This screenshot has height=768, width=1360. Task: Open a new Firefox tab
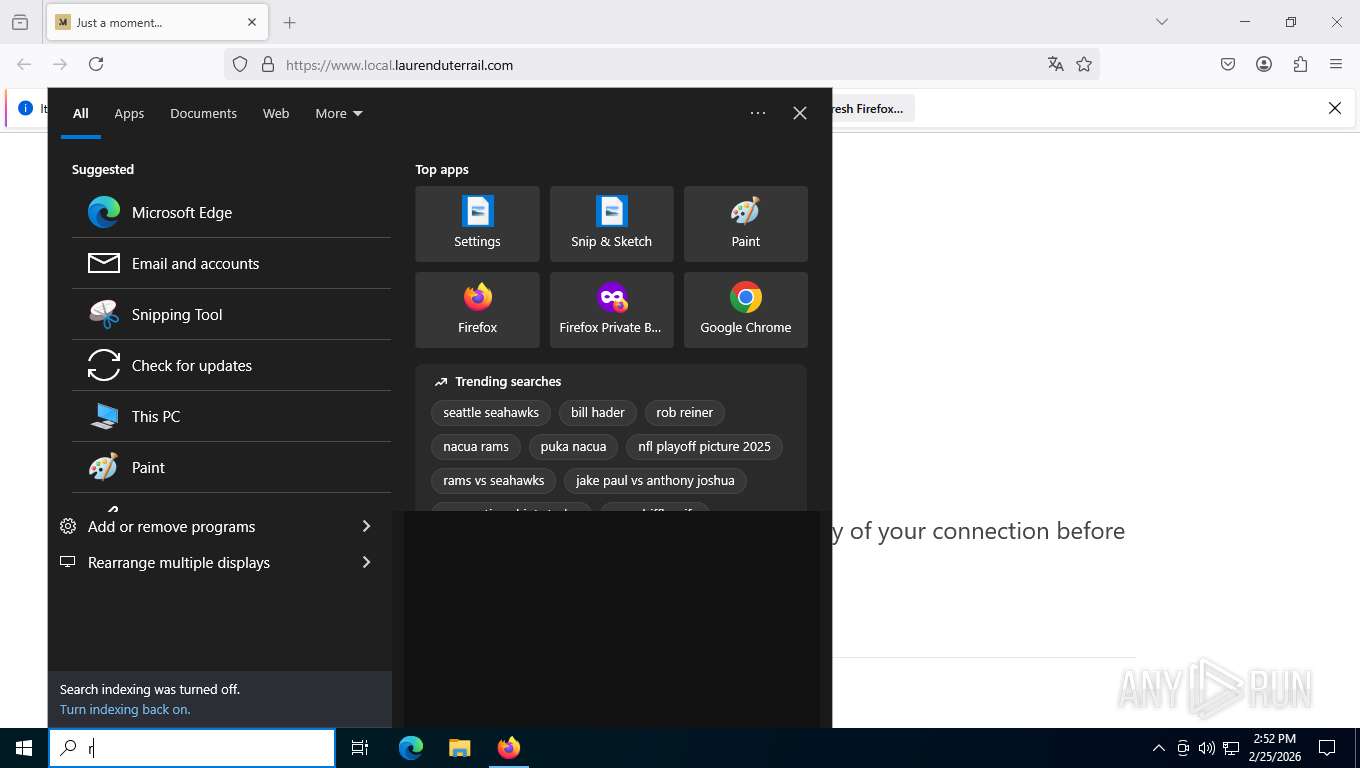click(x=290, y=22)
